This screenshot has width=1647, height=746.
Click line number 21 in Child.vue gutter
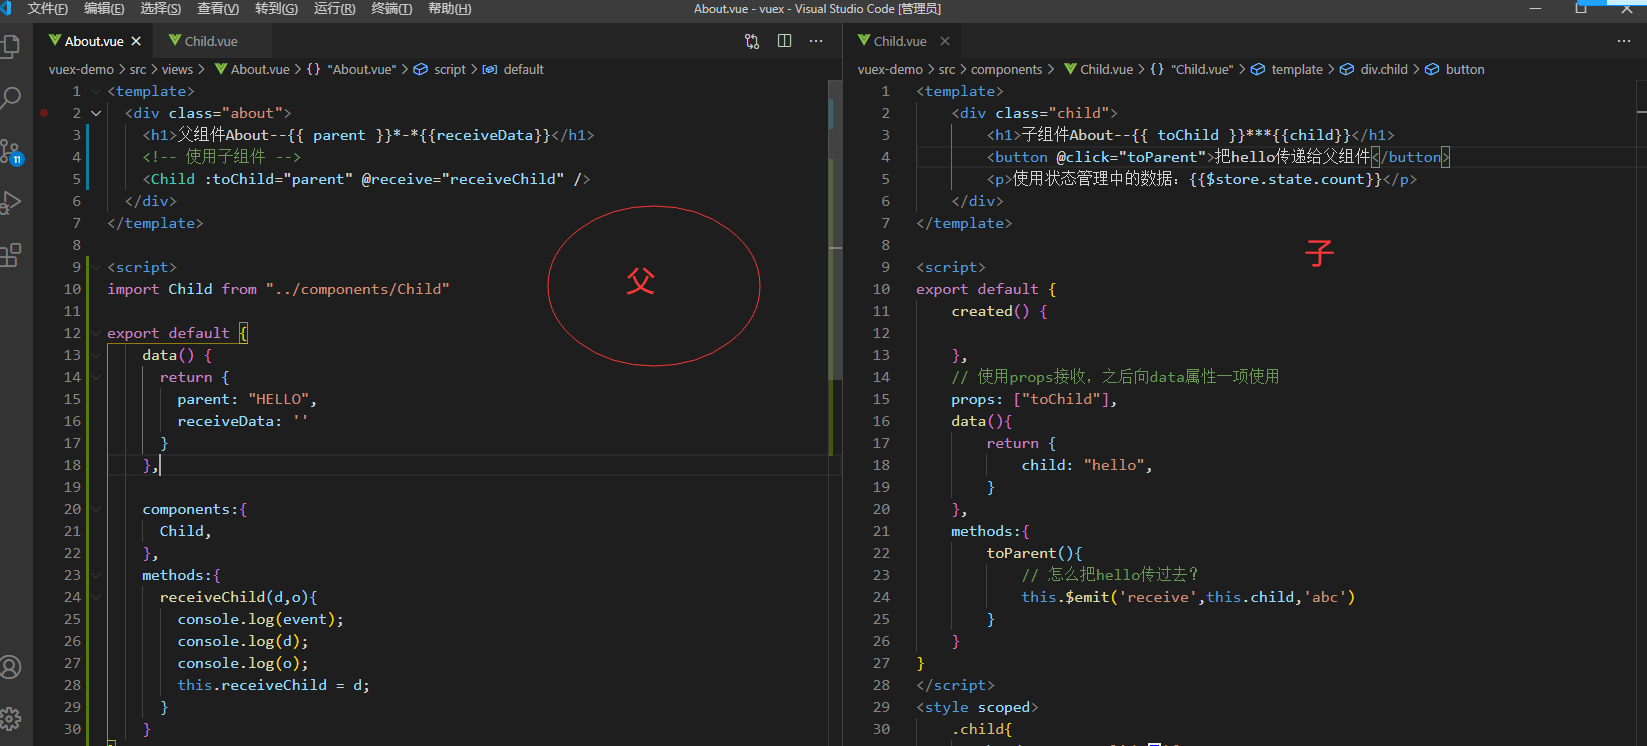[880, 531]
